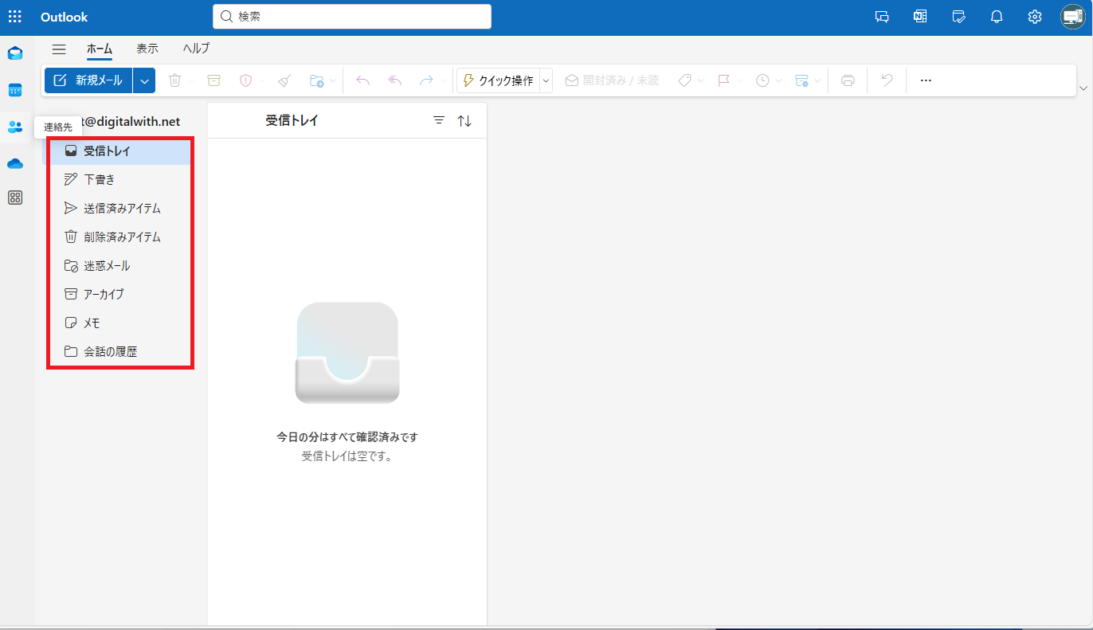Screen dimensions: 1093x630
Task: Click the snooze clock icon
Action: tap(763, 81)
